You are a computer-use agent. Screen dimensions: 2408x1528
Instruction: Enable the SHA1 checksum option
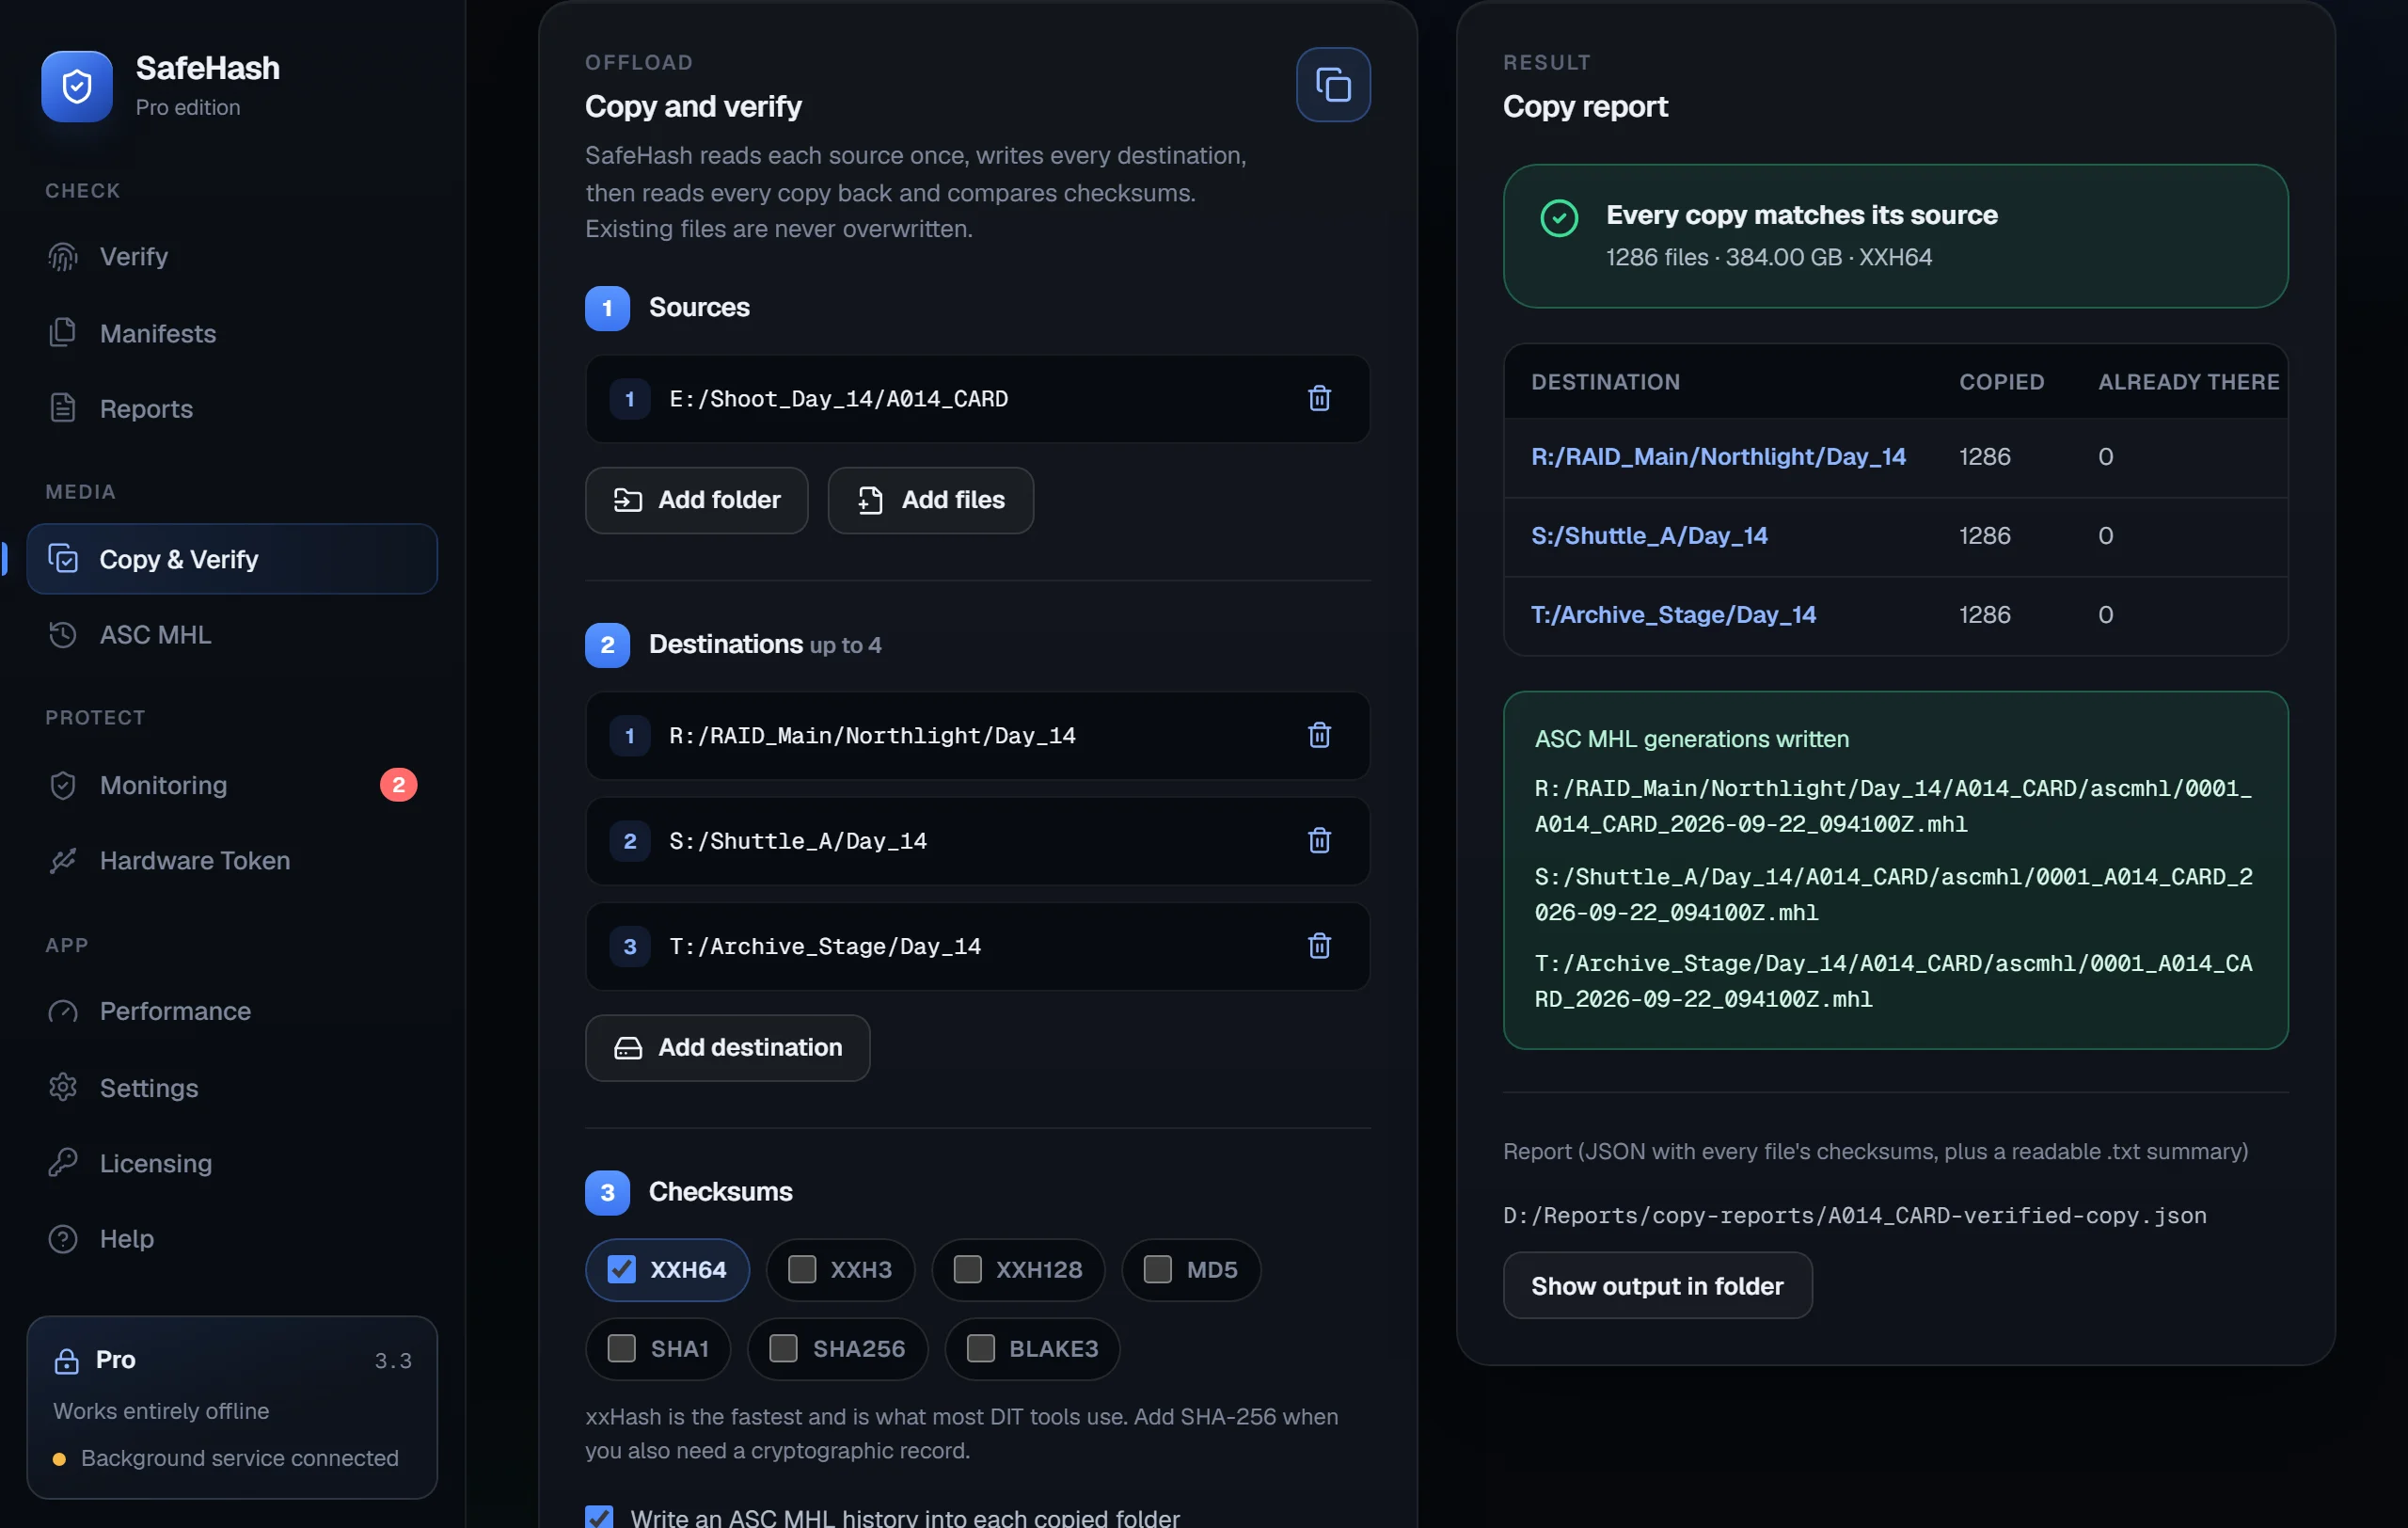click(658, 1349)
